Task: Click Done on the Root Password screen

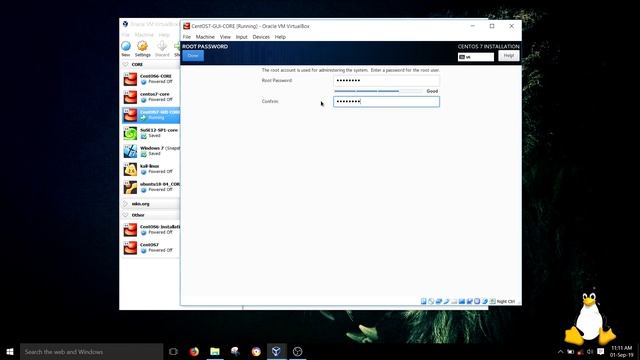Action: tap(193, 56)
